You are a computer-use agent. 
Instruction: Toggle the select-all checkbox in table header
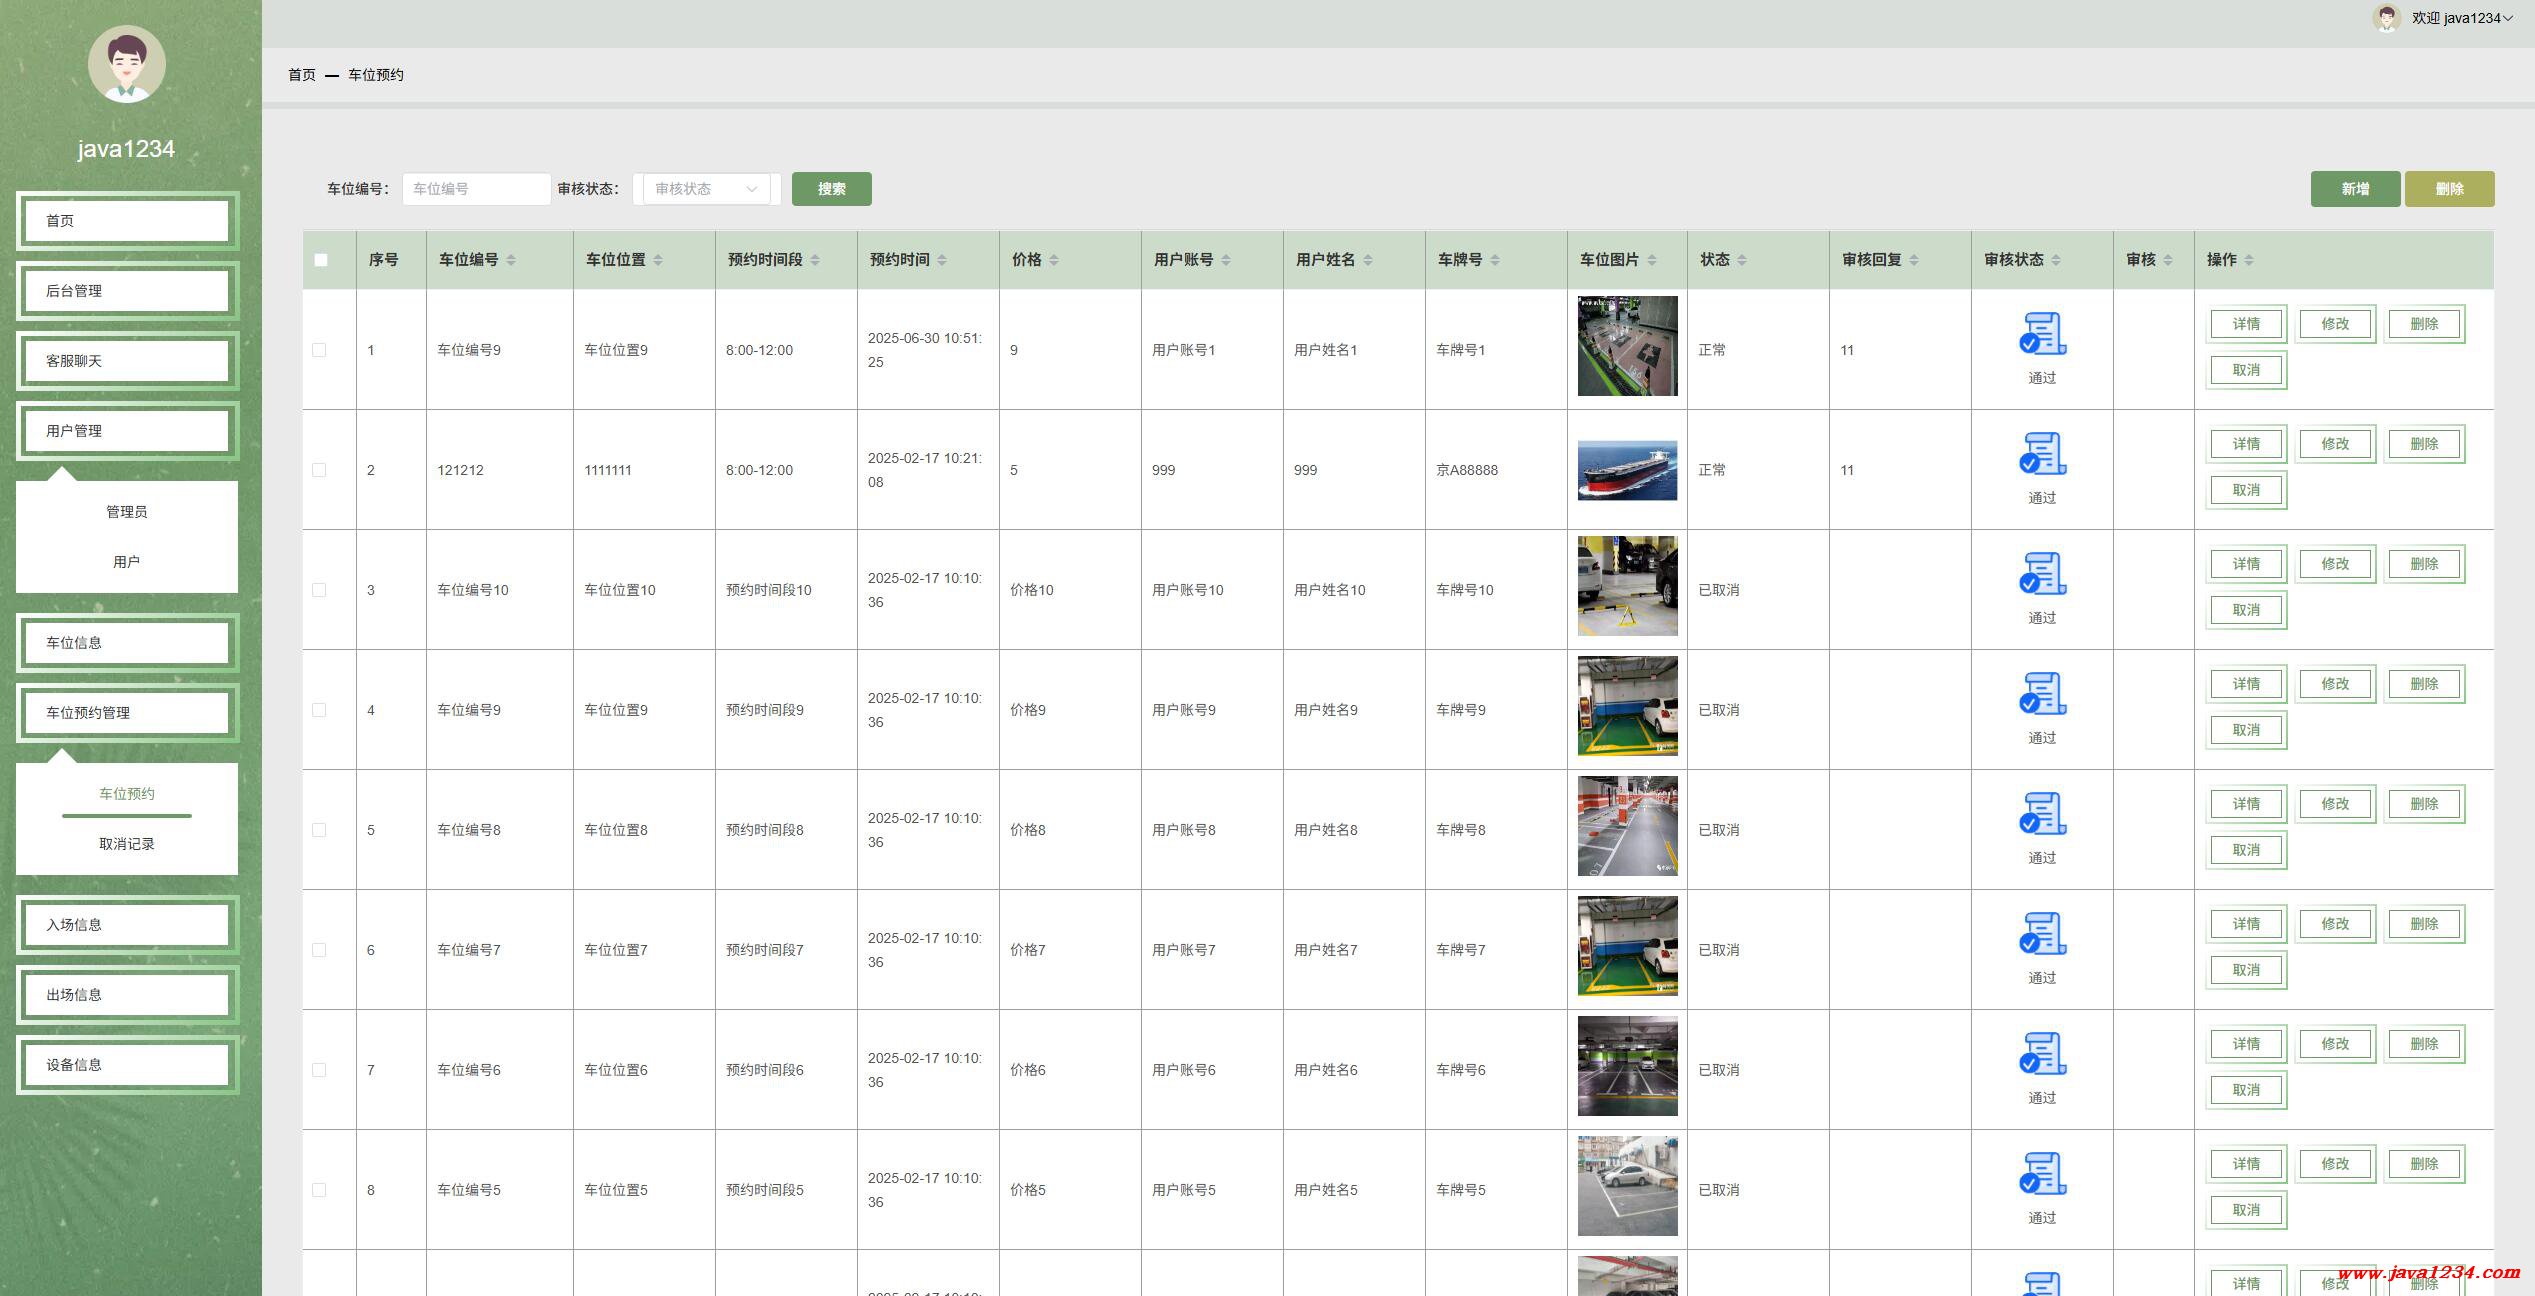[x=321, y=260]
